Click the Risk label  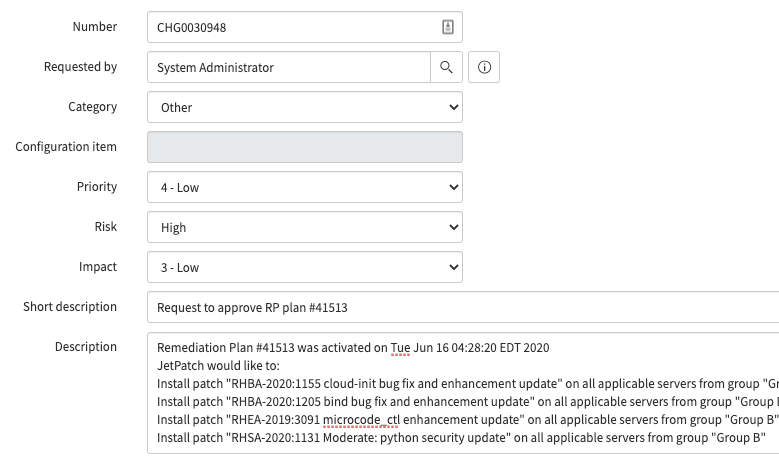(x=106, y=227)
